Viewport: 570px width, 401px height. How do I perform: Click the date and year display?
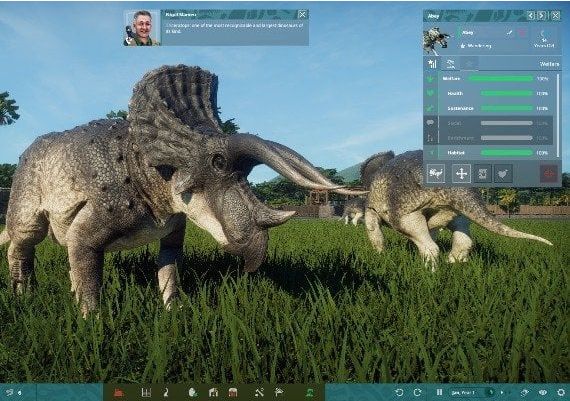tap(463, 393)
